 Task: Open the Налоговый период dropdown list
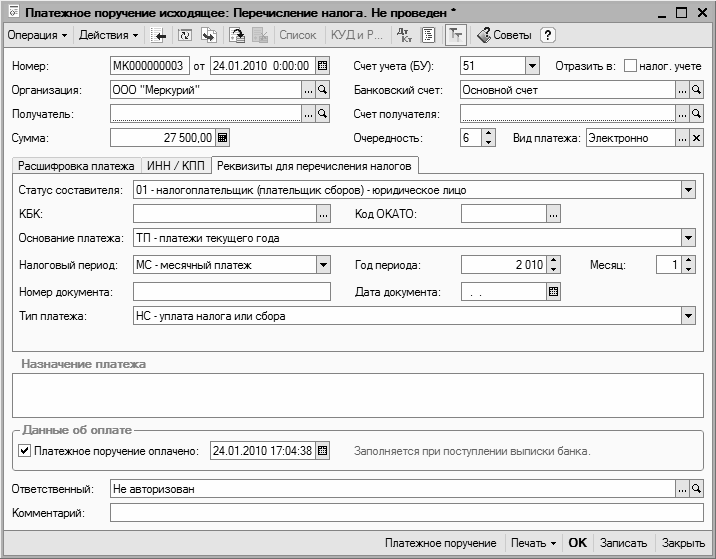(x=323, y=266)
